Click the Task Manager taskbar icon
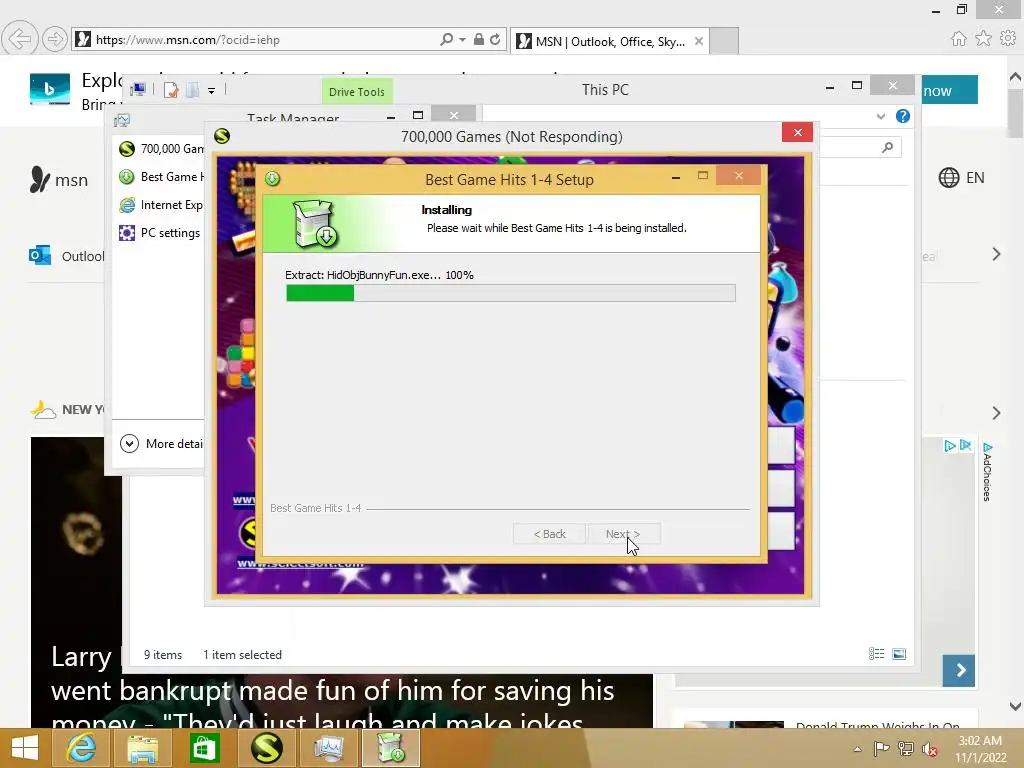 328,748
